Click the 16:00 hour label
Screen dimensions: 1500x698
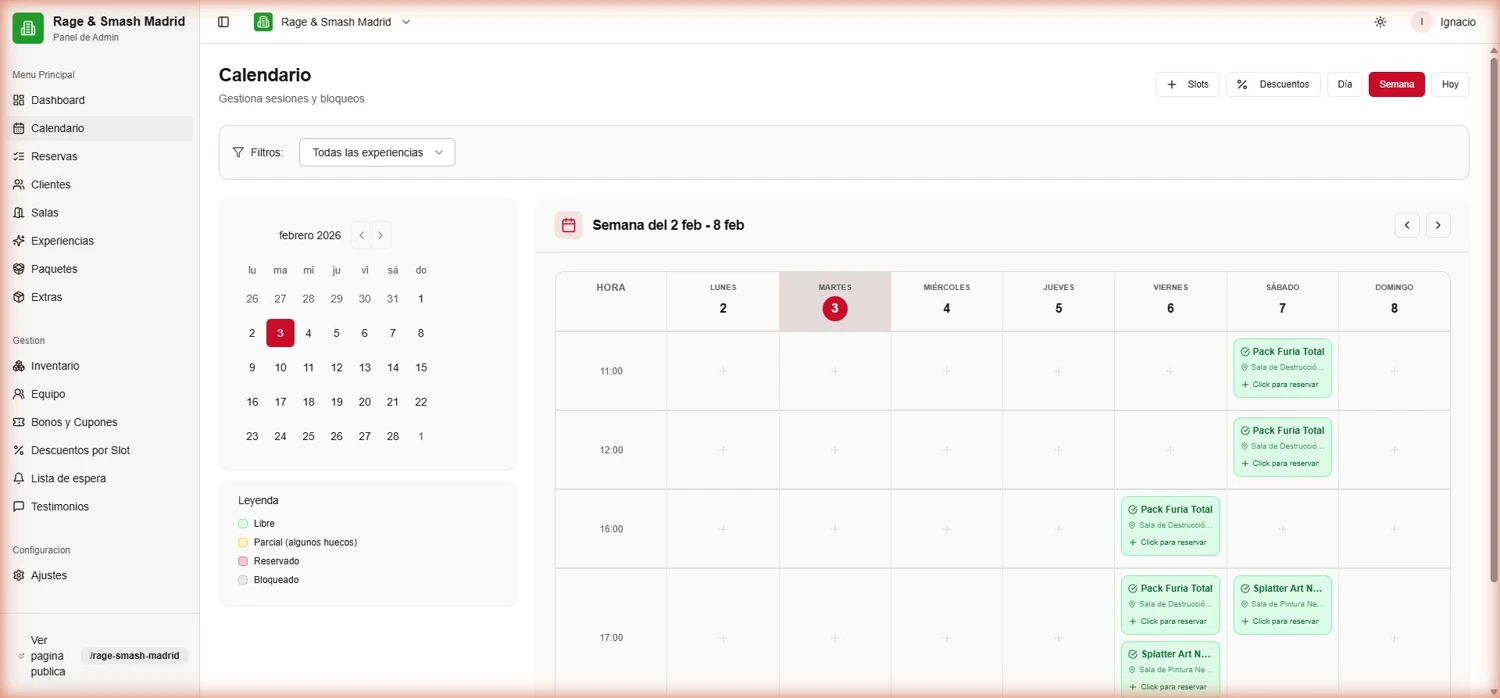(x=611, y=529)
